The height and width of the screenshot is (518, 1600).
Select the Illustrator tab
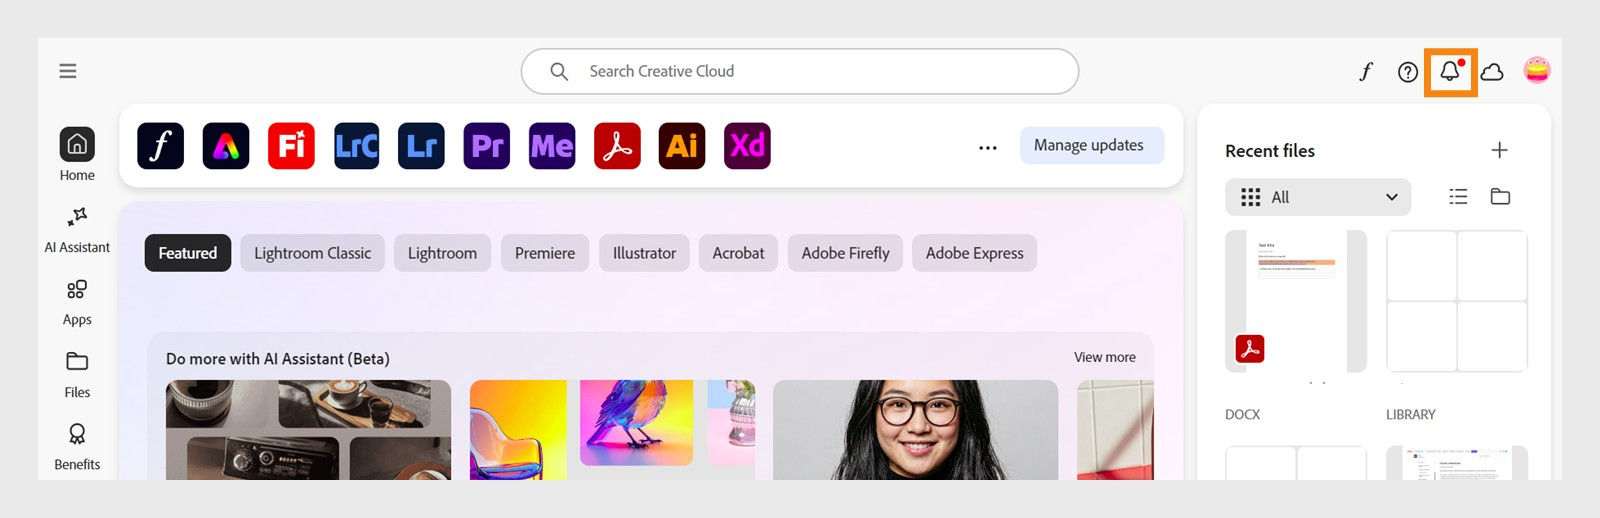pyautogui.click(x=644, y=253)
